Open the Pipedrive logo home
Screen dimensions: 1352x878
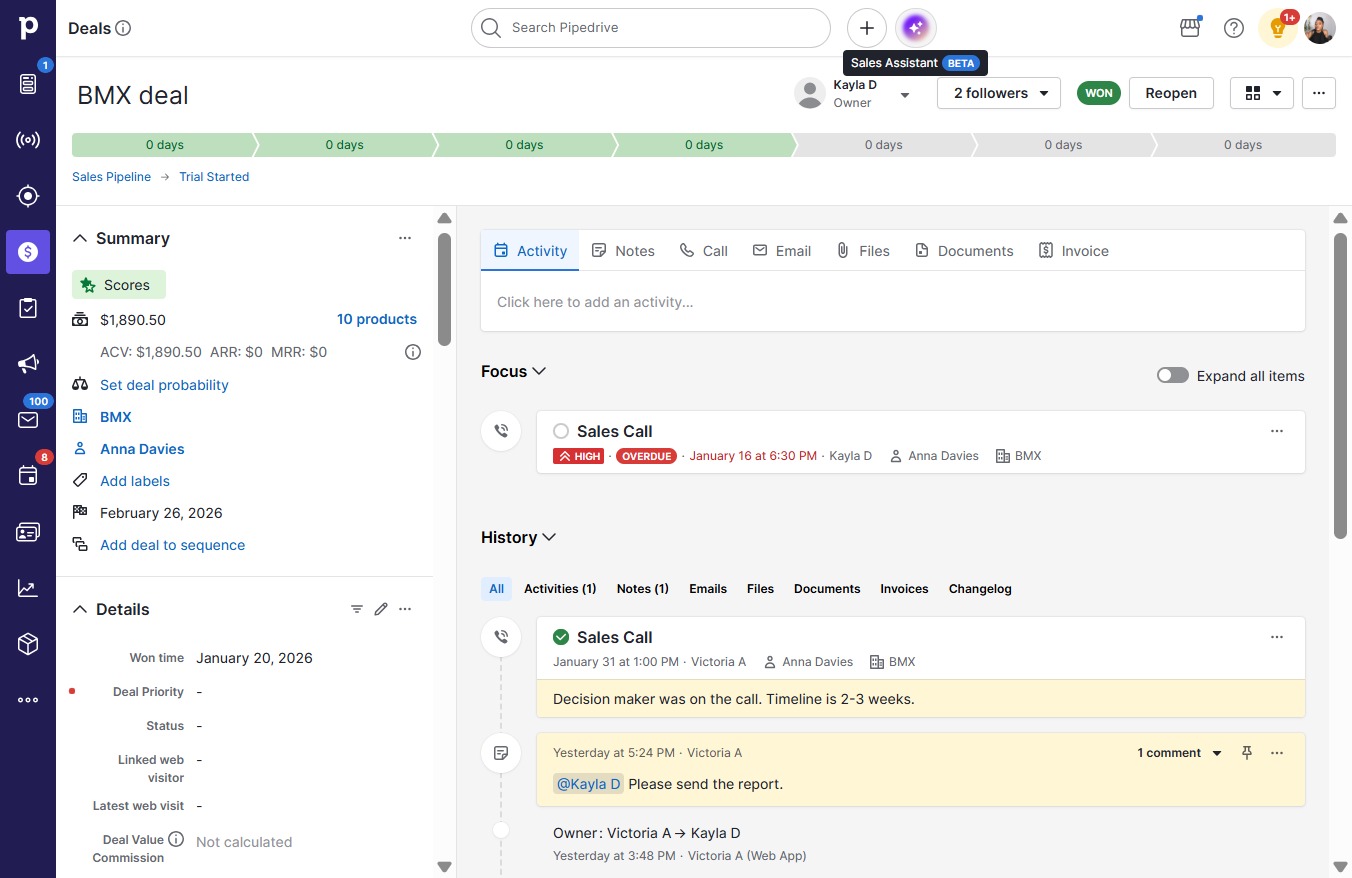pyautogui.click(x=28, y=28)
